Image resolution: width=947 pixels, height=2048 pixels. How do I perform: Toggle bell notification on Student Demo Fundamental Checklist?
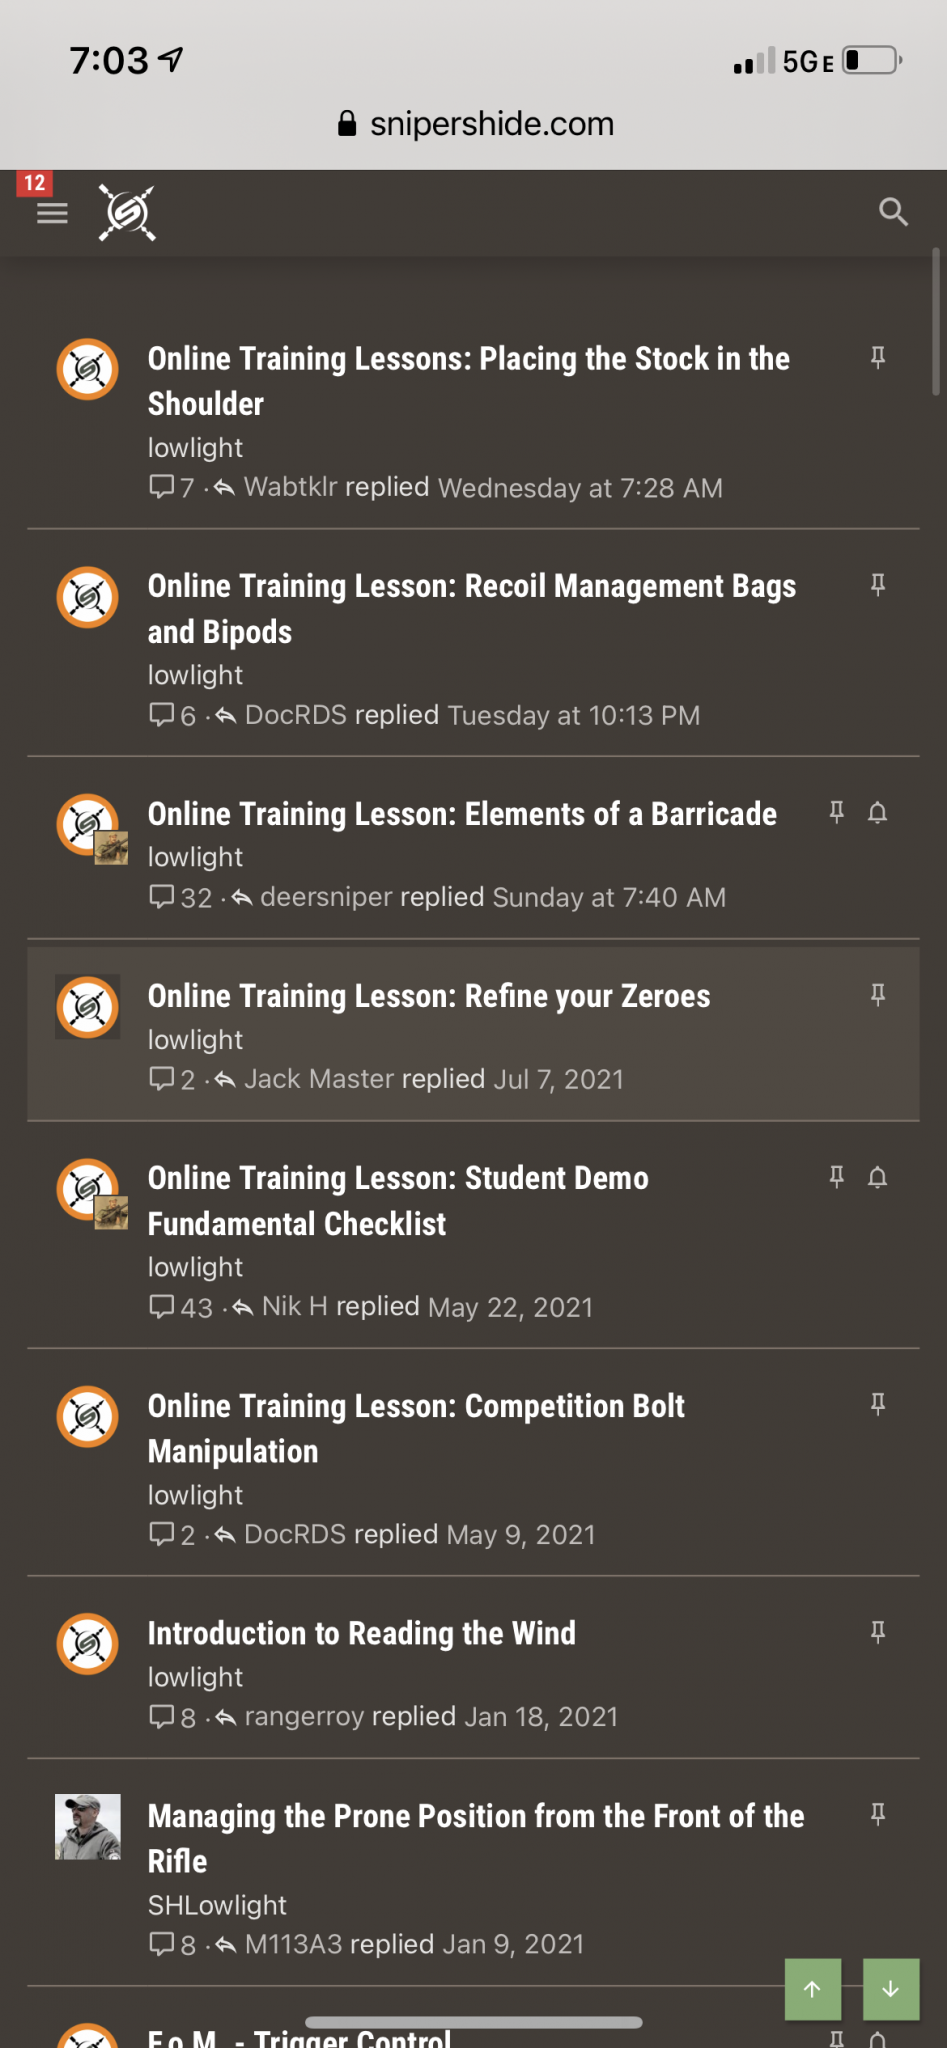(878, 1177)
